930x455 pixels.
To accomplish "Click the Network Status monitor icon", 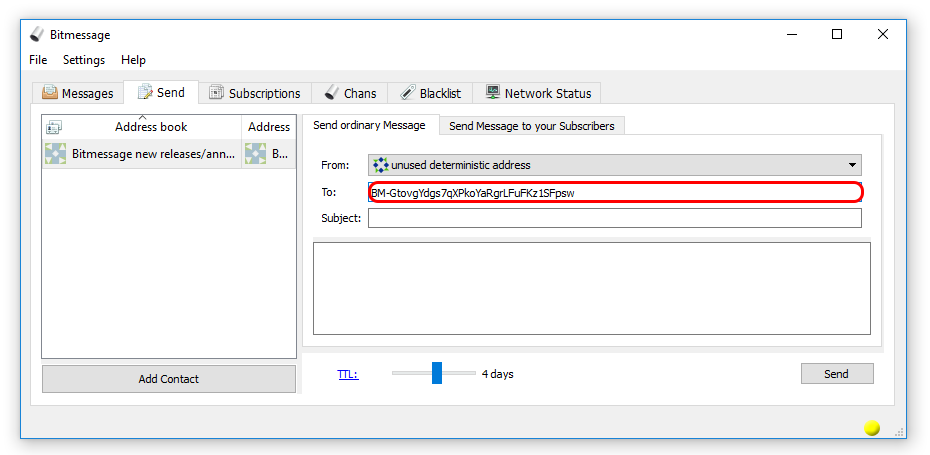I will pyautogui.click(x=492, y=93).
